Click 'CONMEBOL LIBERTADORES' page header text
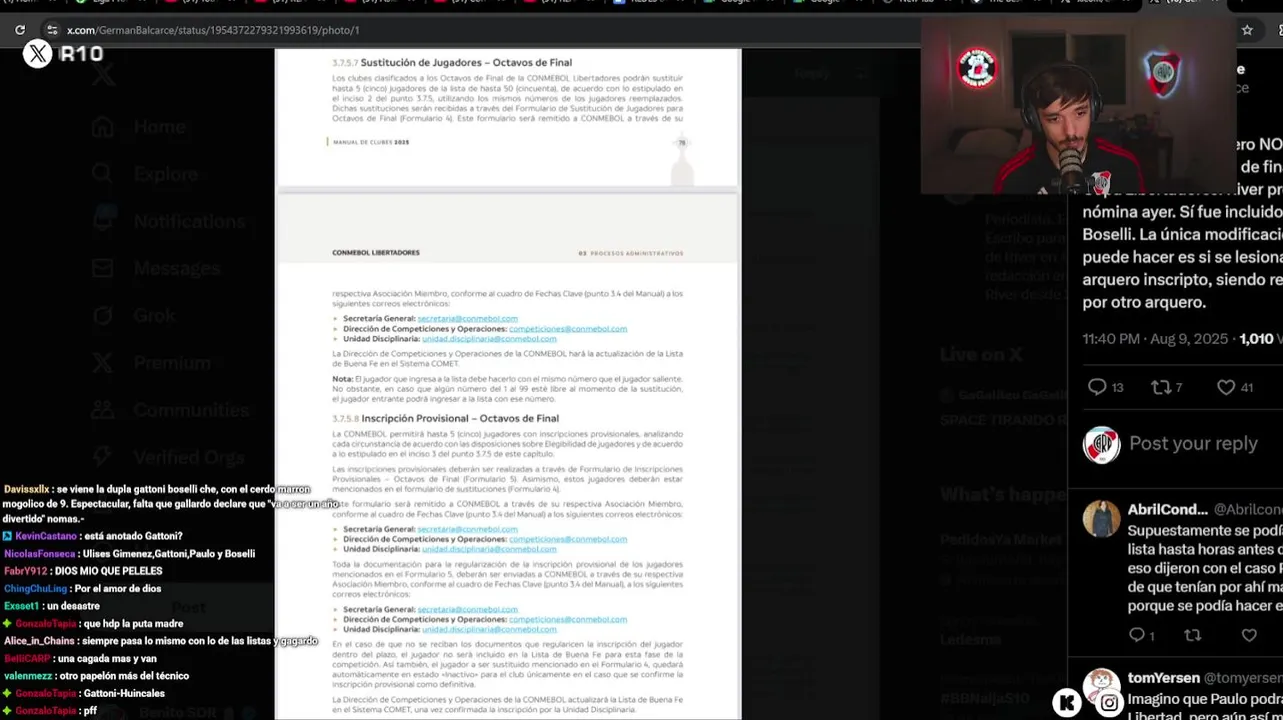This screenshot has width=1283, height=720. (376, 253)
